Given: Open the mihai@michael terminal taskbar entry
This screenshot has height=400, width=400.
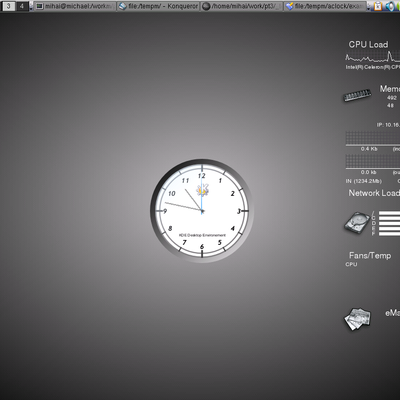Looking at the screenshot, I should 75,6.
